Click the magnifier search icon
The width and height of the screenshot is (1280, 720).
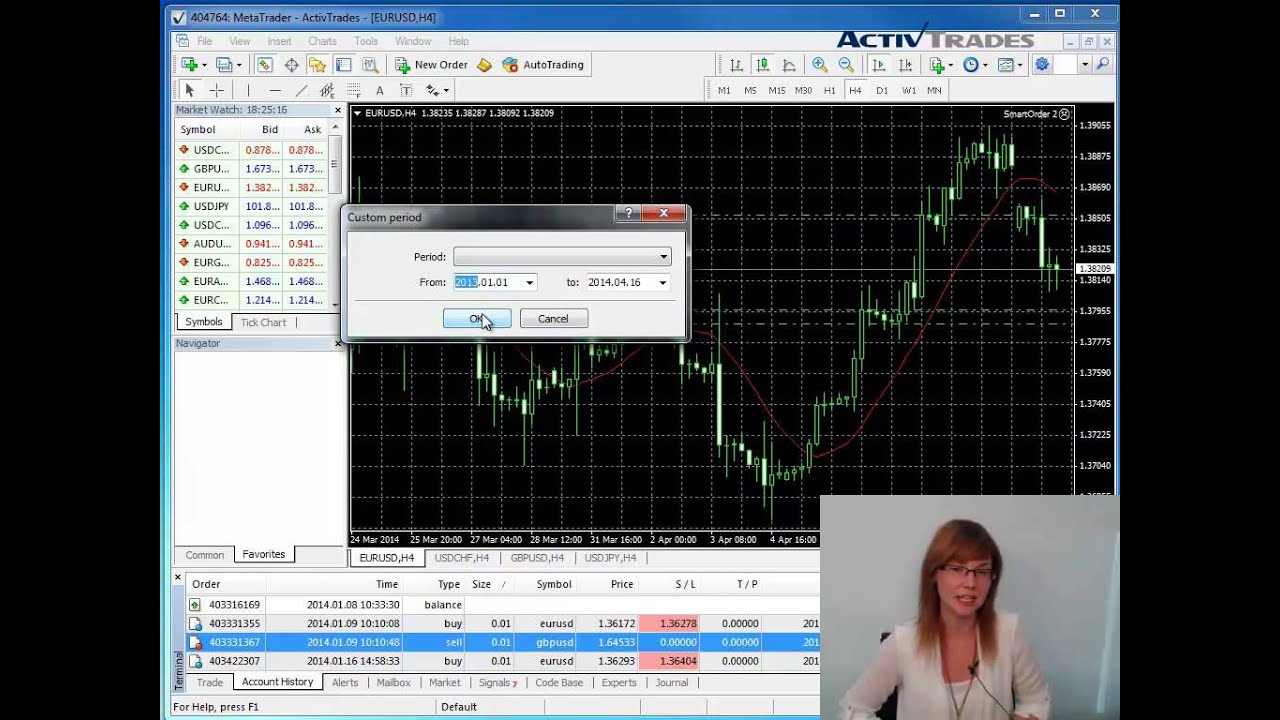1103,64
